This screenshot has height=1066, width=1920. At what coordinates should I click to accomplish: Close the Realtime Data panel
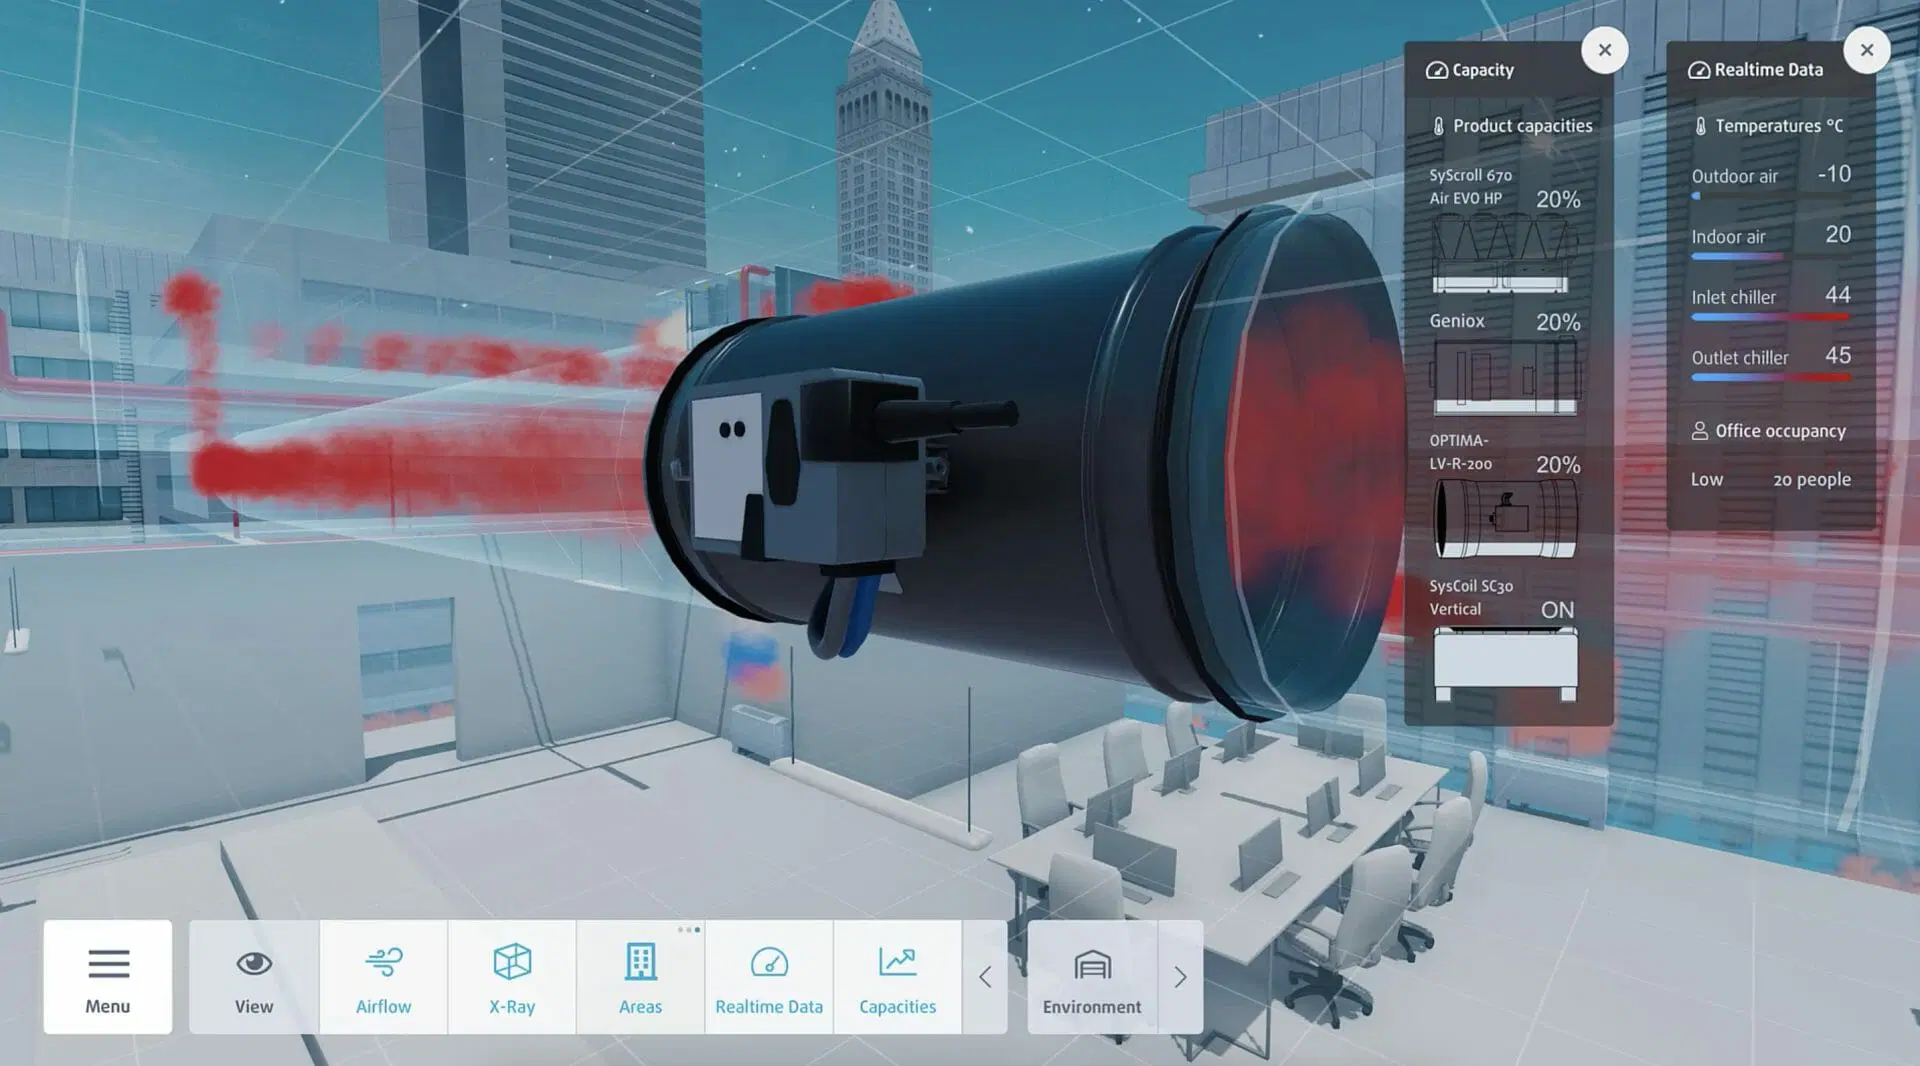tap(1866, 50)
